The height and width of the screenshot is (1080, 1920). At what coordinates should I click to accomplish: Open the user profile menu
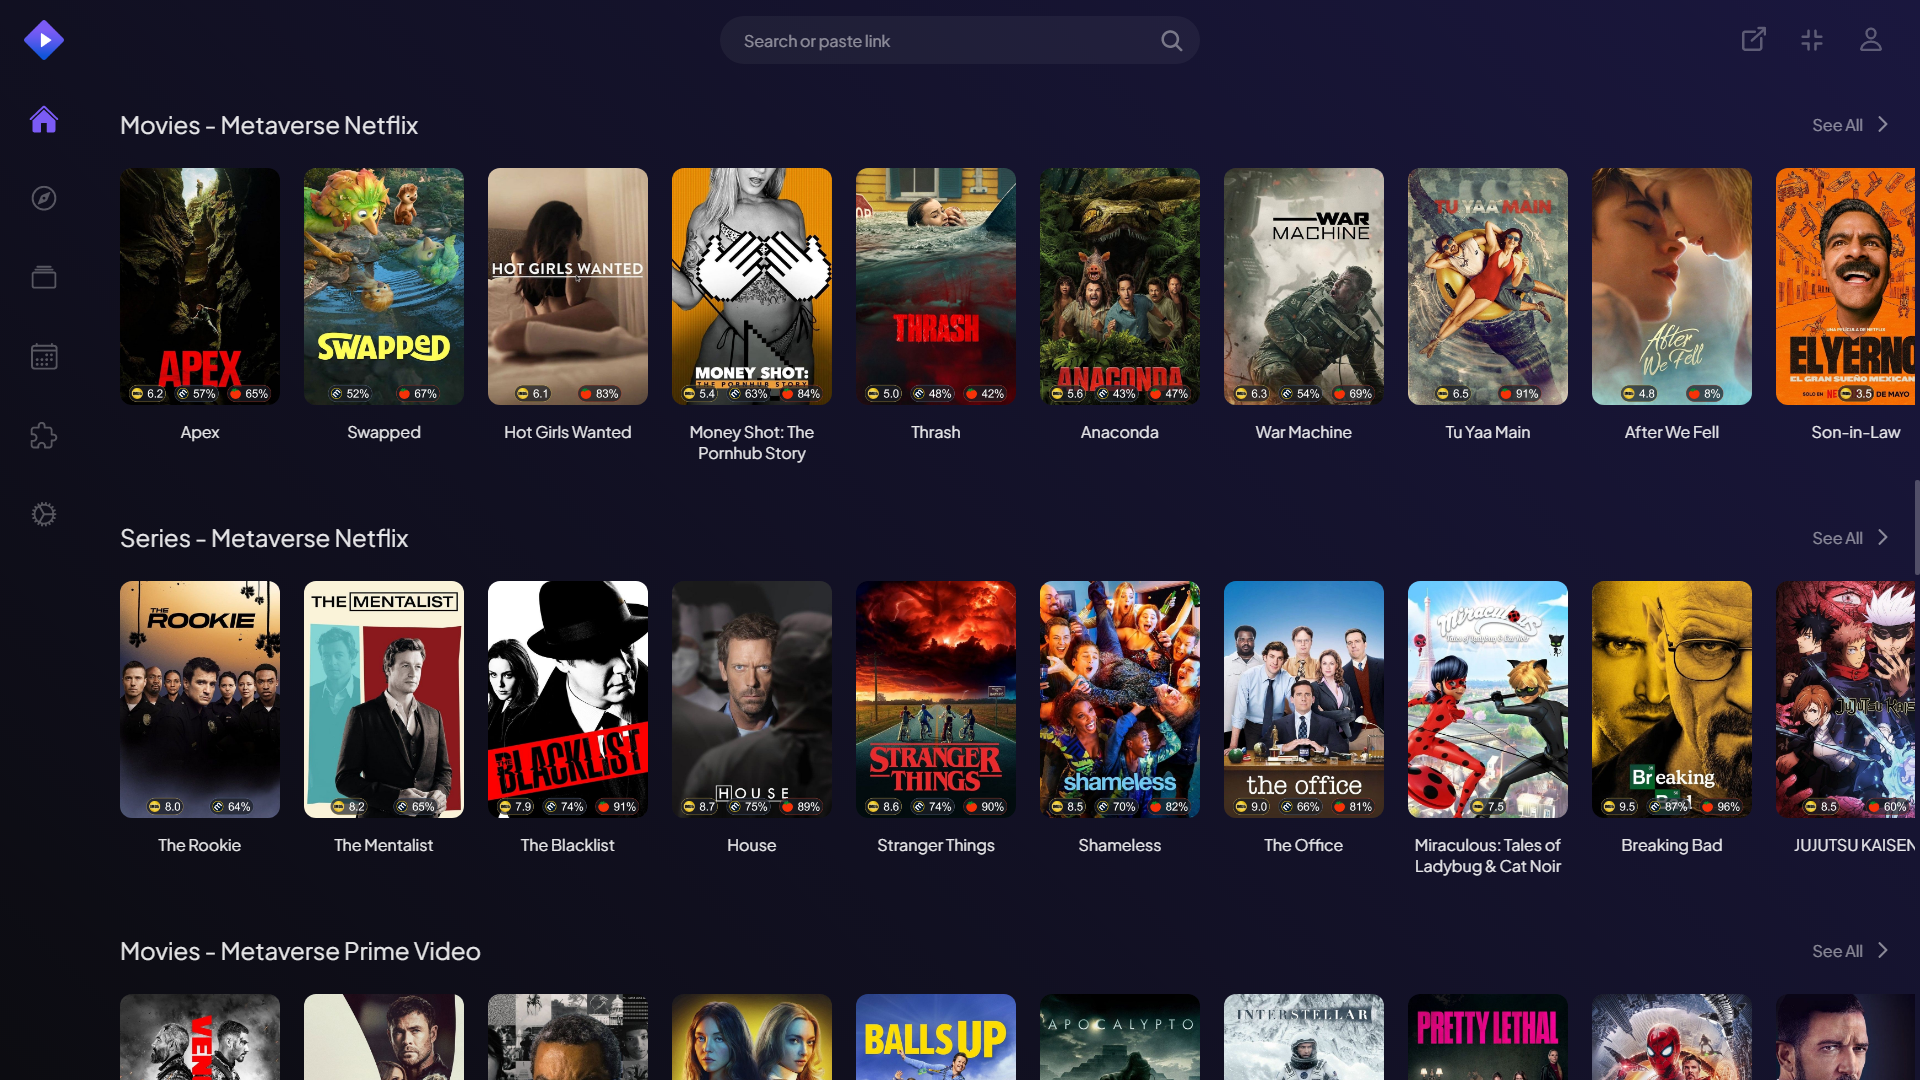tap(1871, 40)
